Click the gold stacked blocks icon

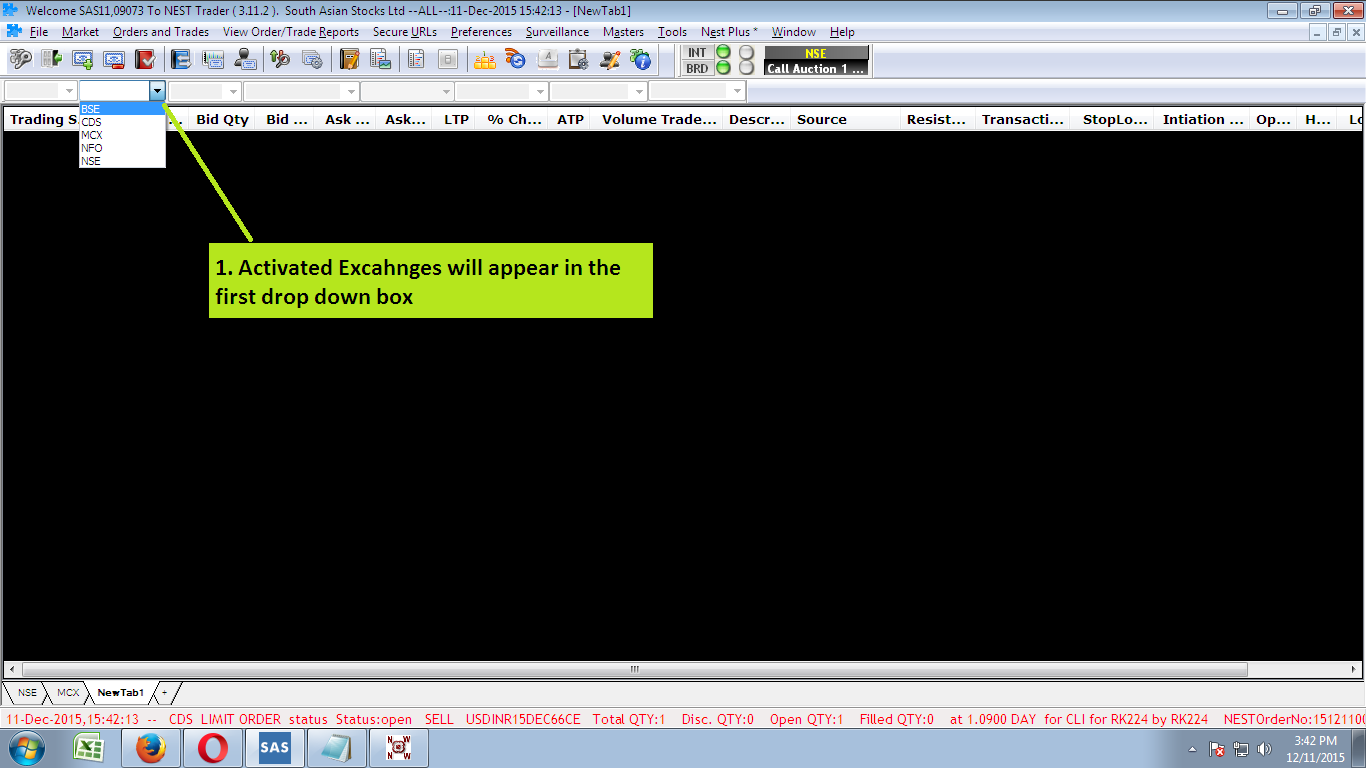485,60
